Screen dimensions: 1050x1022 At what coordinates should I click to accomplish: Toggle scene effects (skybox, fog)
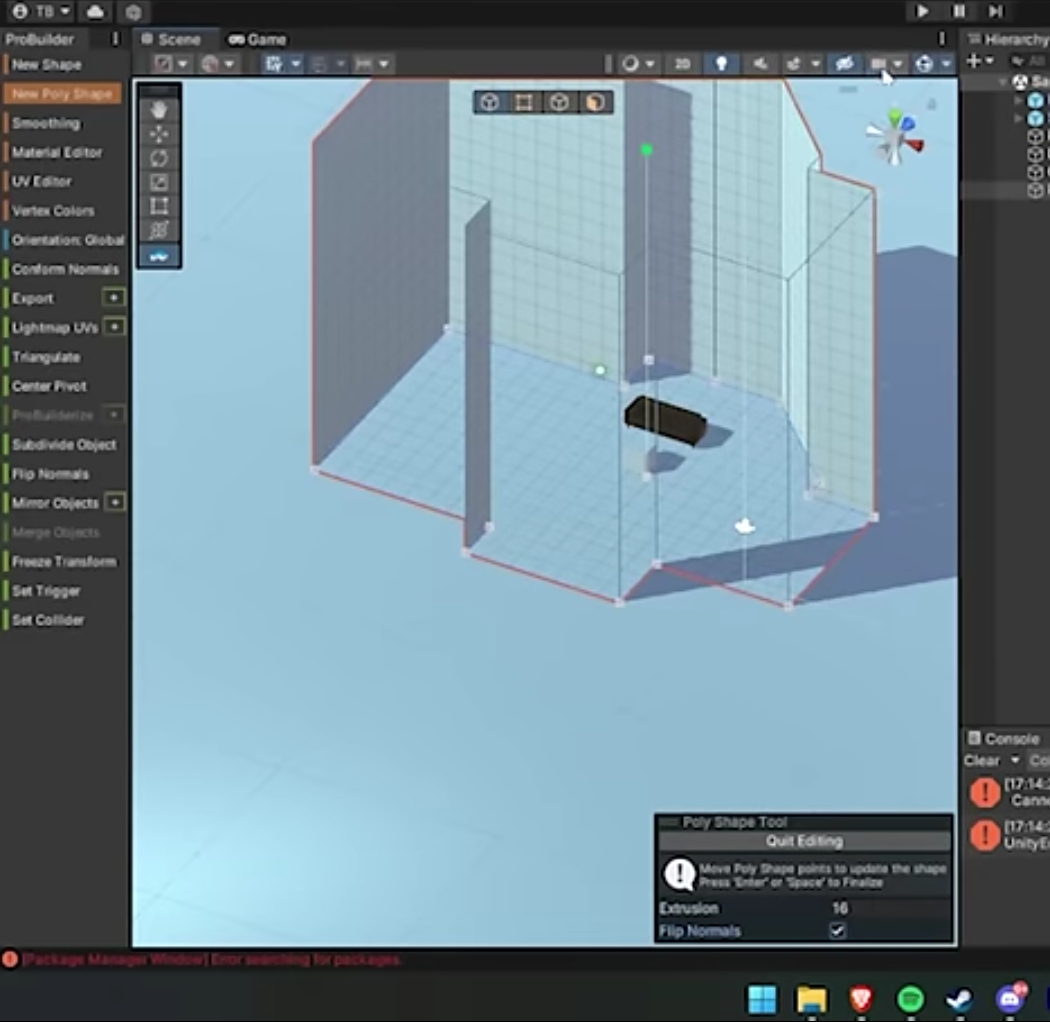pos(794,64)
